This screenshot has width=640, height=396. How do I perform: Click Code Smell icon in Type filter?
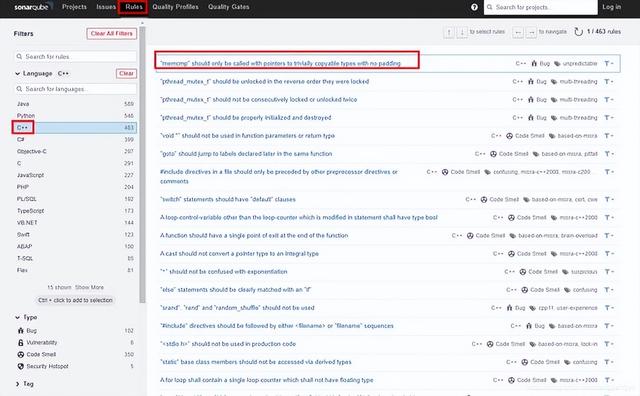click(20, 354)
